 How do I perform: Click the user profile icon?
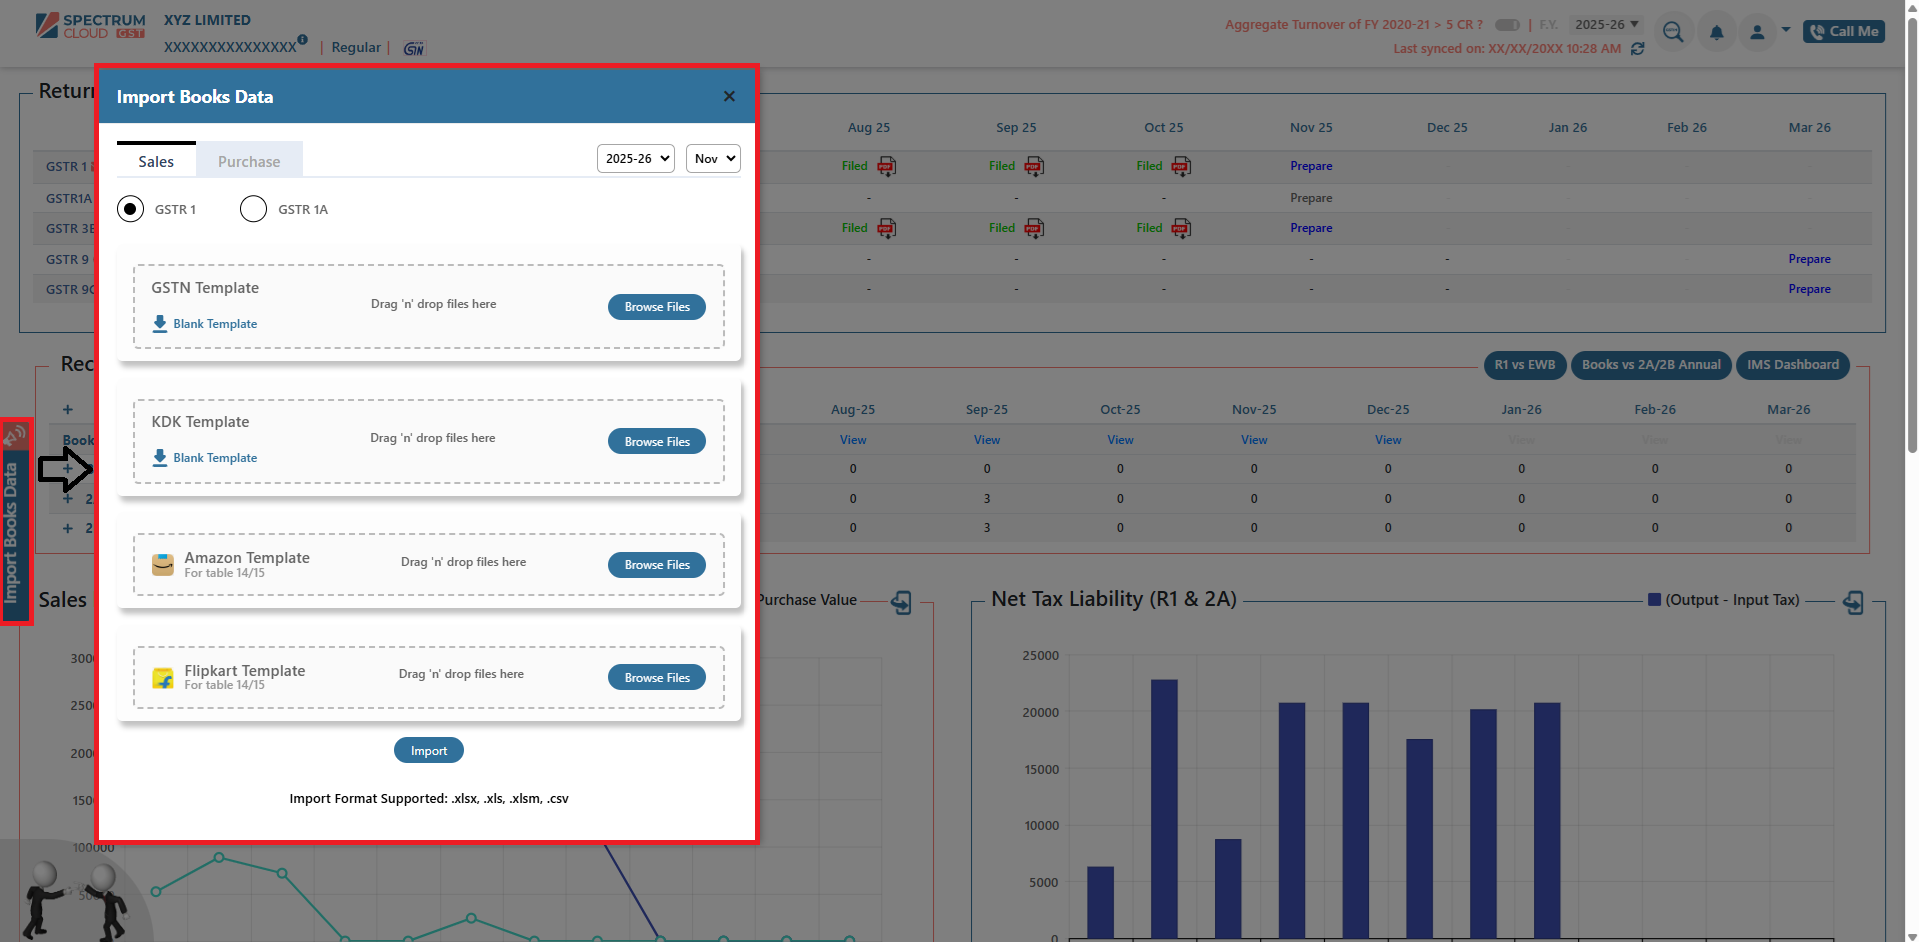click(x=1757, y=32)
